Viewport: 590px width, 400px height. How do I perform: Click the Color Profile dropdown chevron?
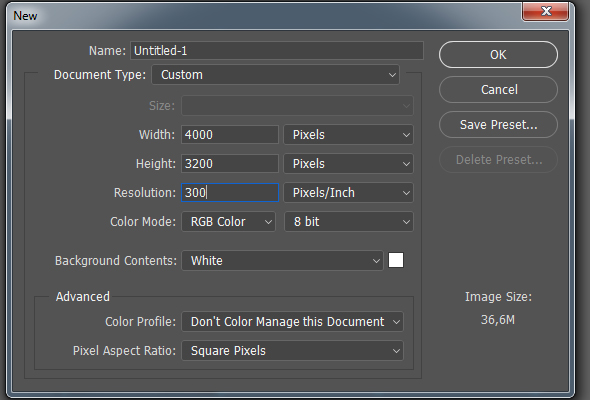[396, 322]
